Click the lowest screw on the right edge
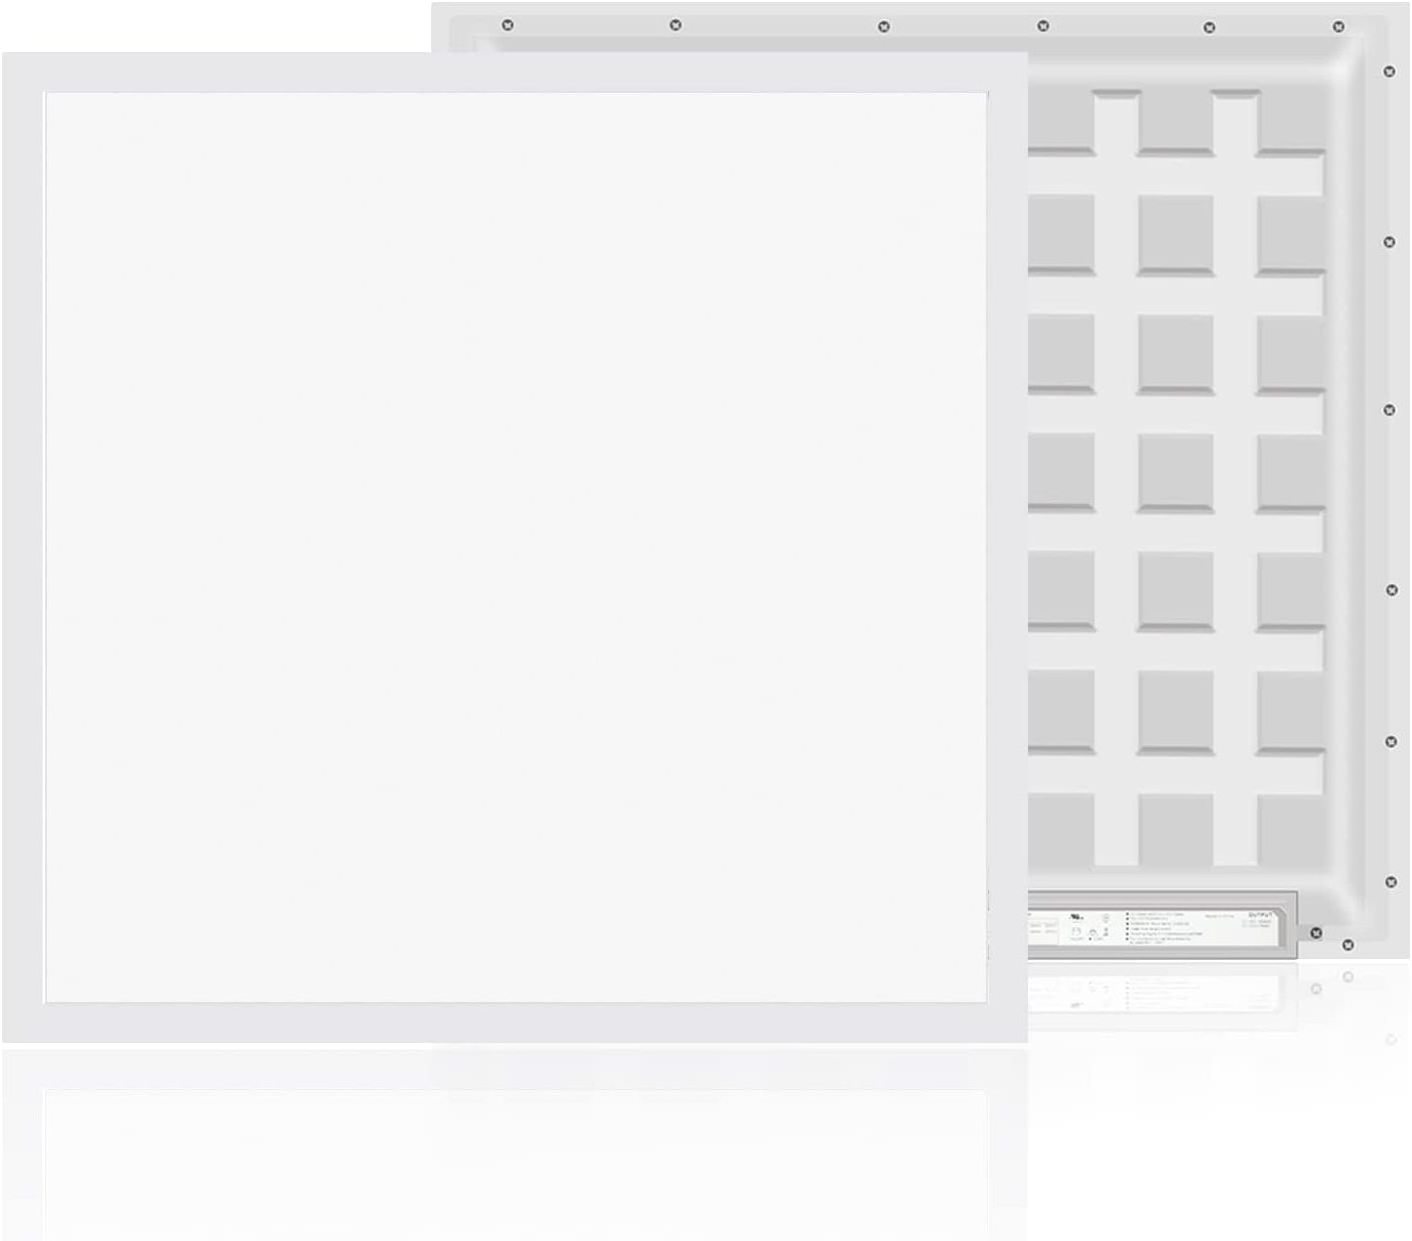The width and height of the screenshot is (1412, 1241). coord(1387,882)
